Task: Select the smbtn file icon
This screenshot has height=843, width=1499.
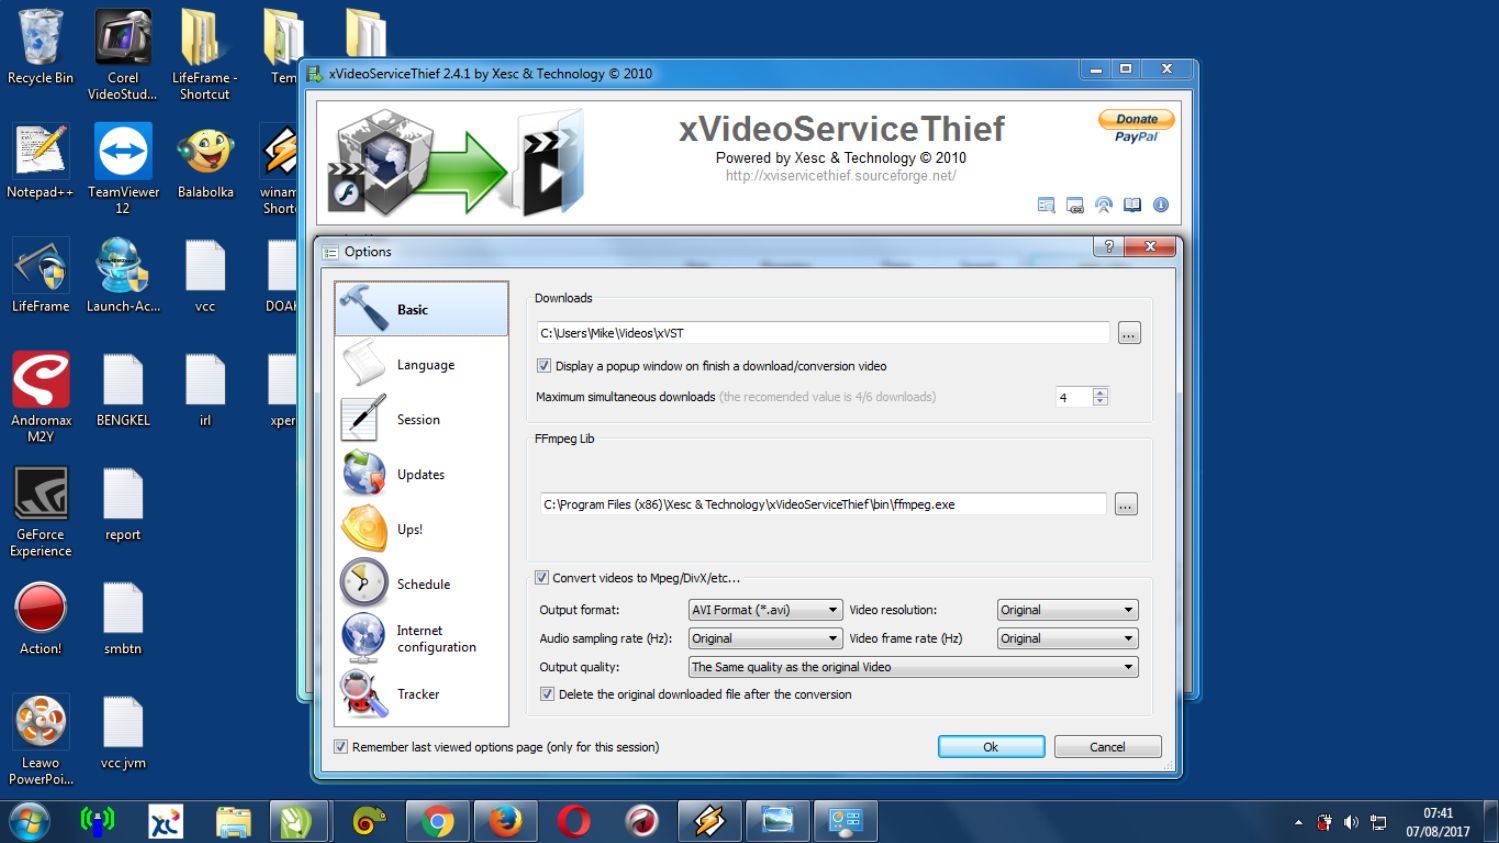Action: coord(123,618)
